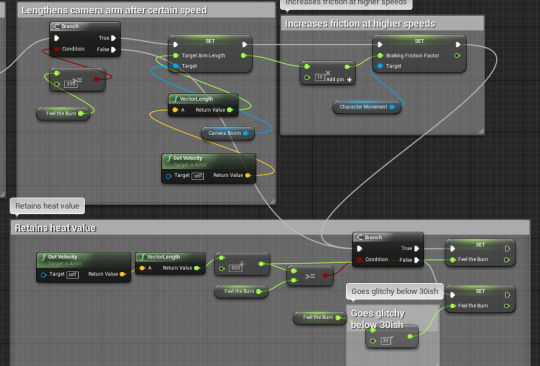Click the resize corner handle of the friction comment
This screenshot has width=540, height=366.
point(480,131)
